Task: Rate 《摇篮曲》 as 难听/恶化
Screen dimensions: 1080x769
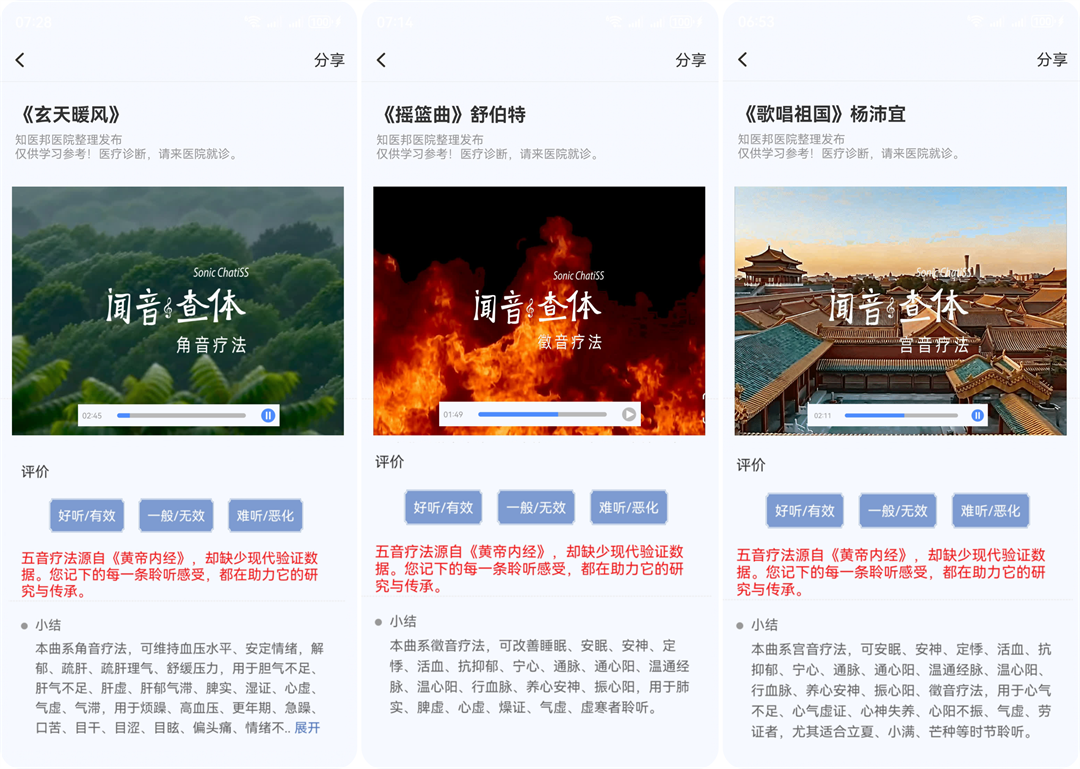Action: (629, 507)
